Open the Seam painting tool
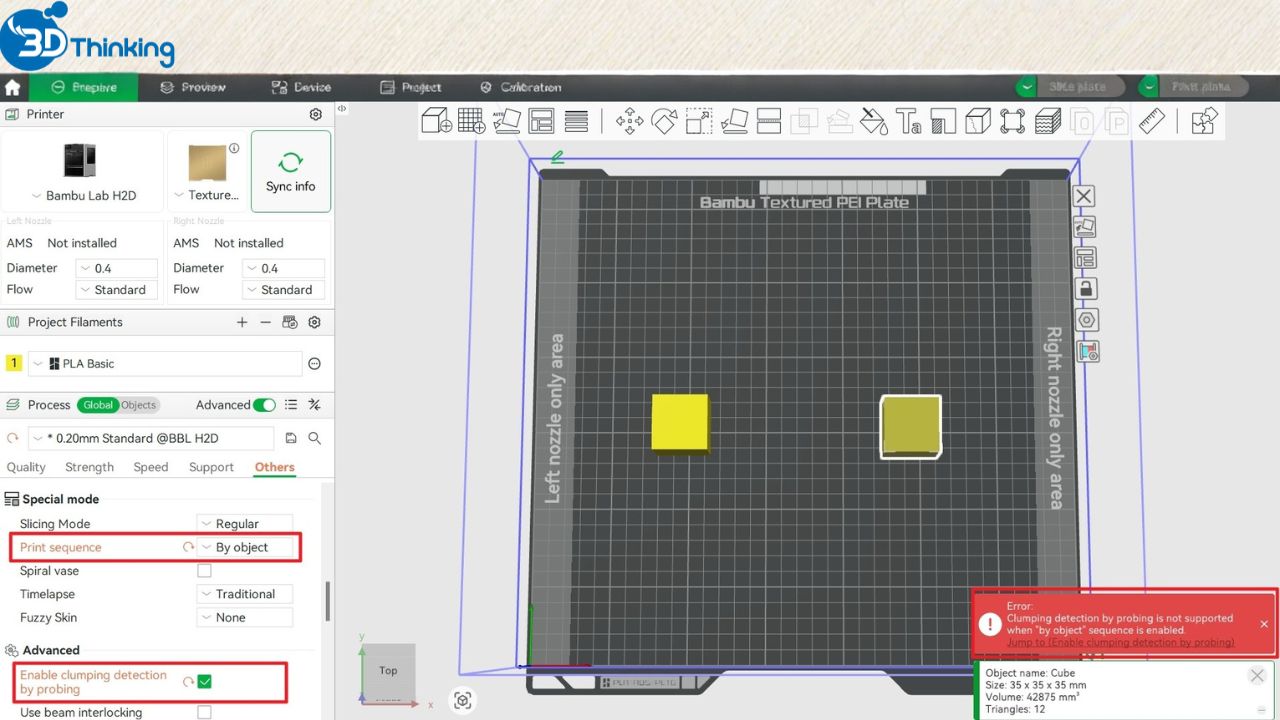 978,122
